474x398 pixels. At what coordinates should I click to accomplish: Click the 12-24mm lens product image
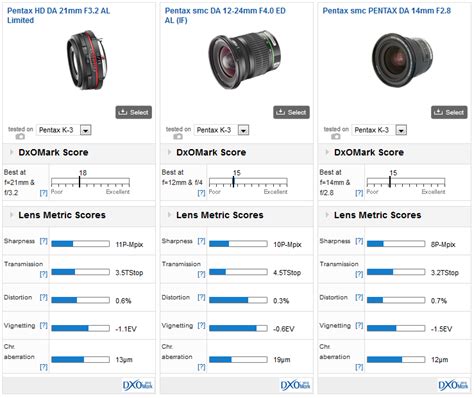[245, 60]
